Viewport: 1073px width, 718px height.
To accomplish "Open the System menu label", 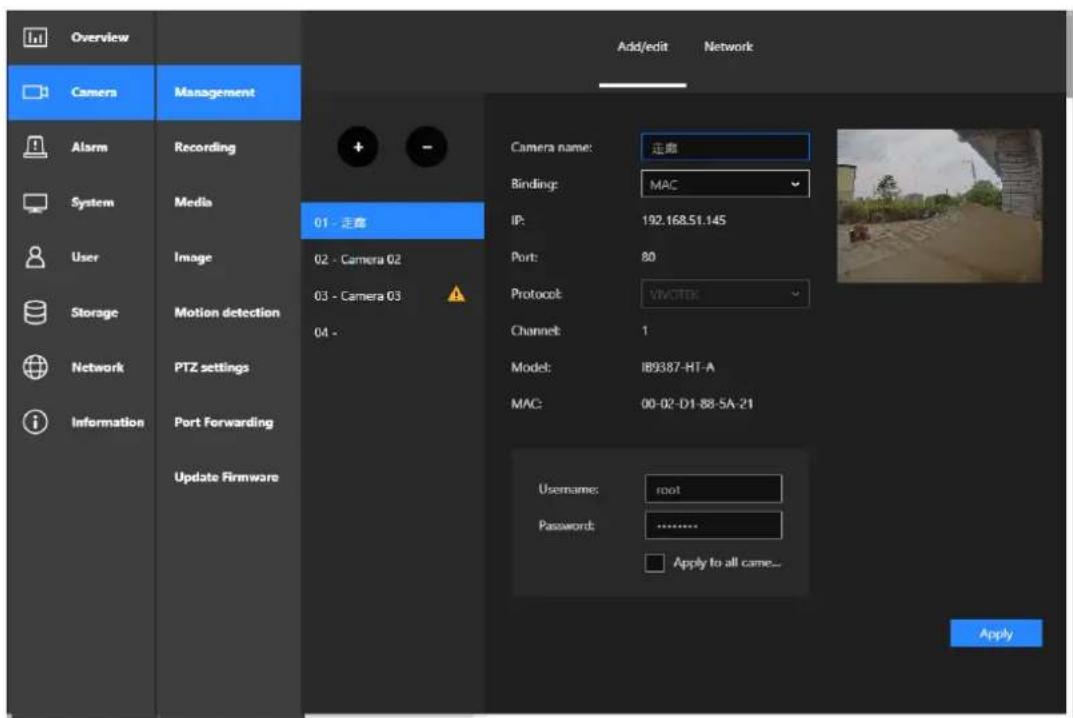I will 92,203.
